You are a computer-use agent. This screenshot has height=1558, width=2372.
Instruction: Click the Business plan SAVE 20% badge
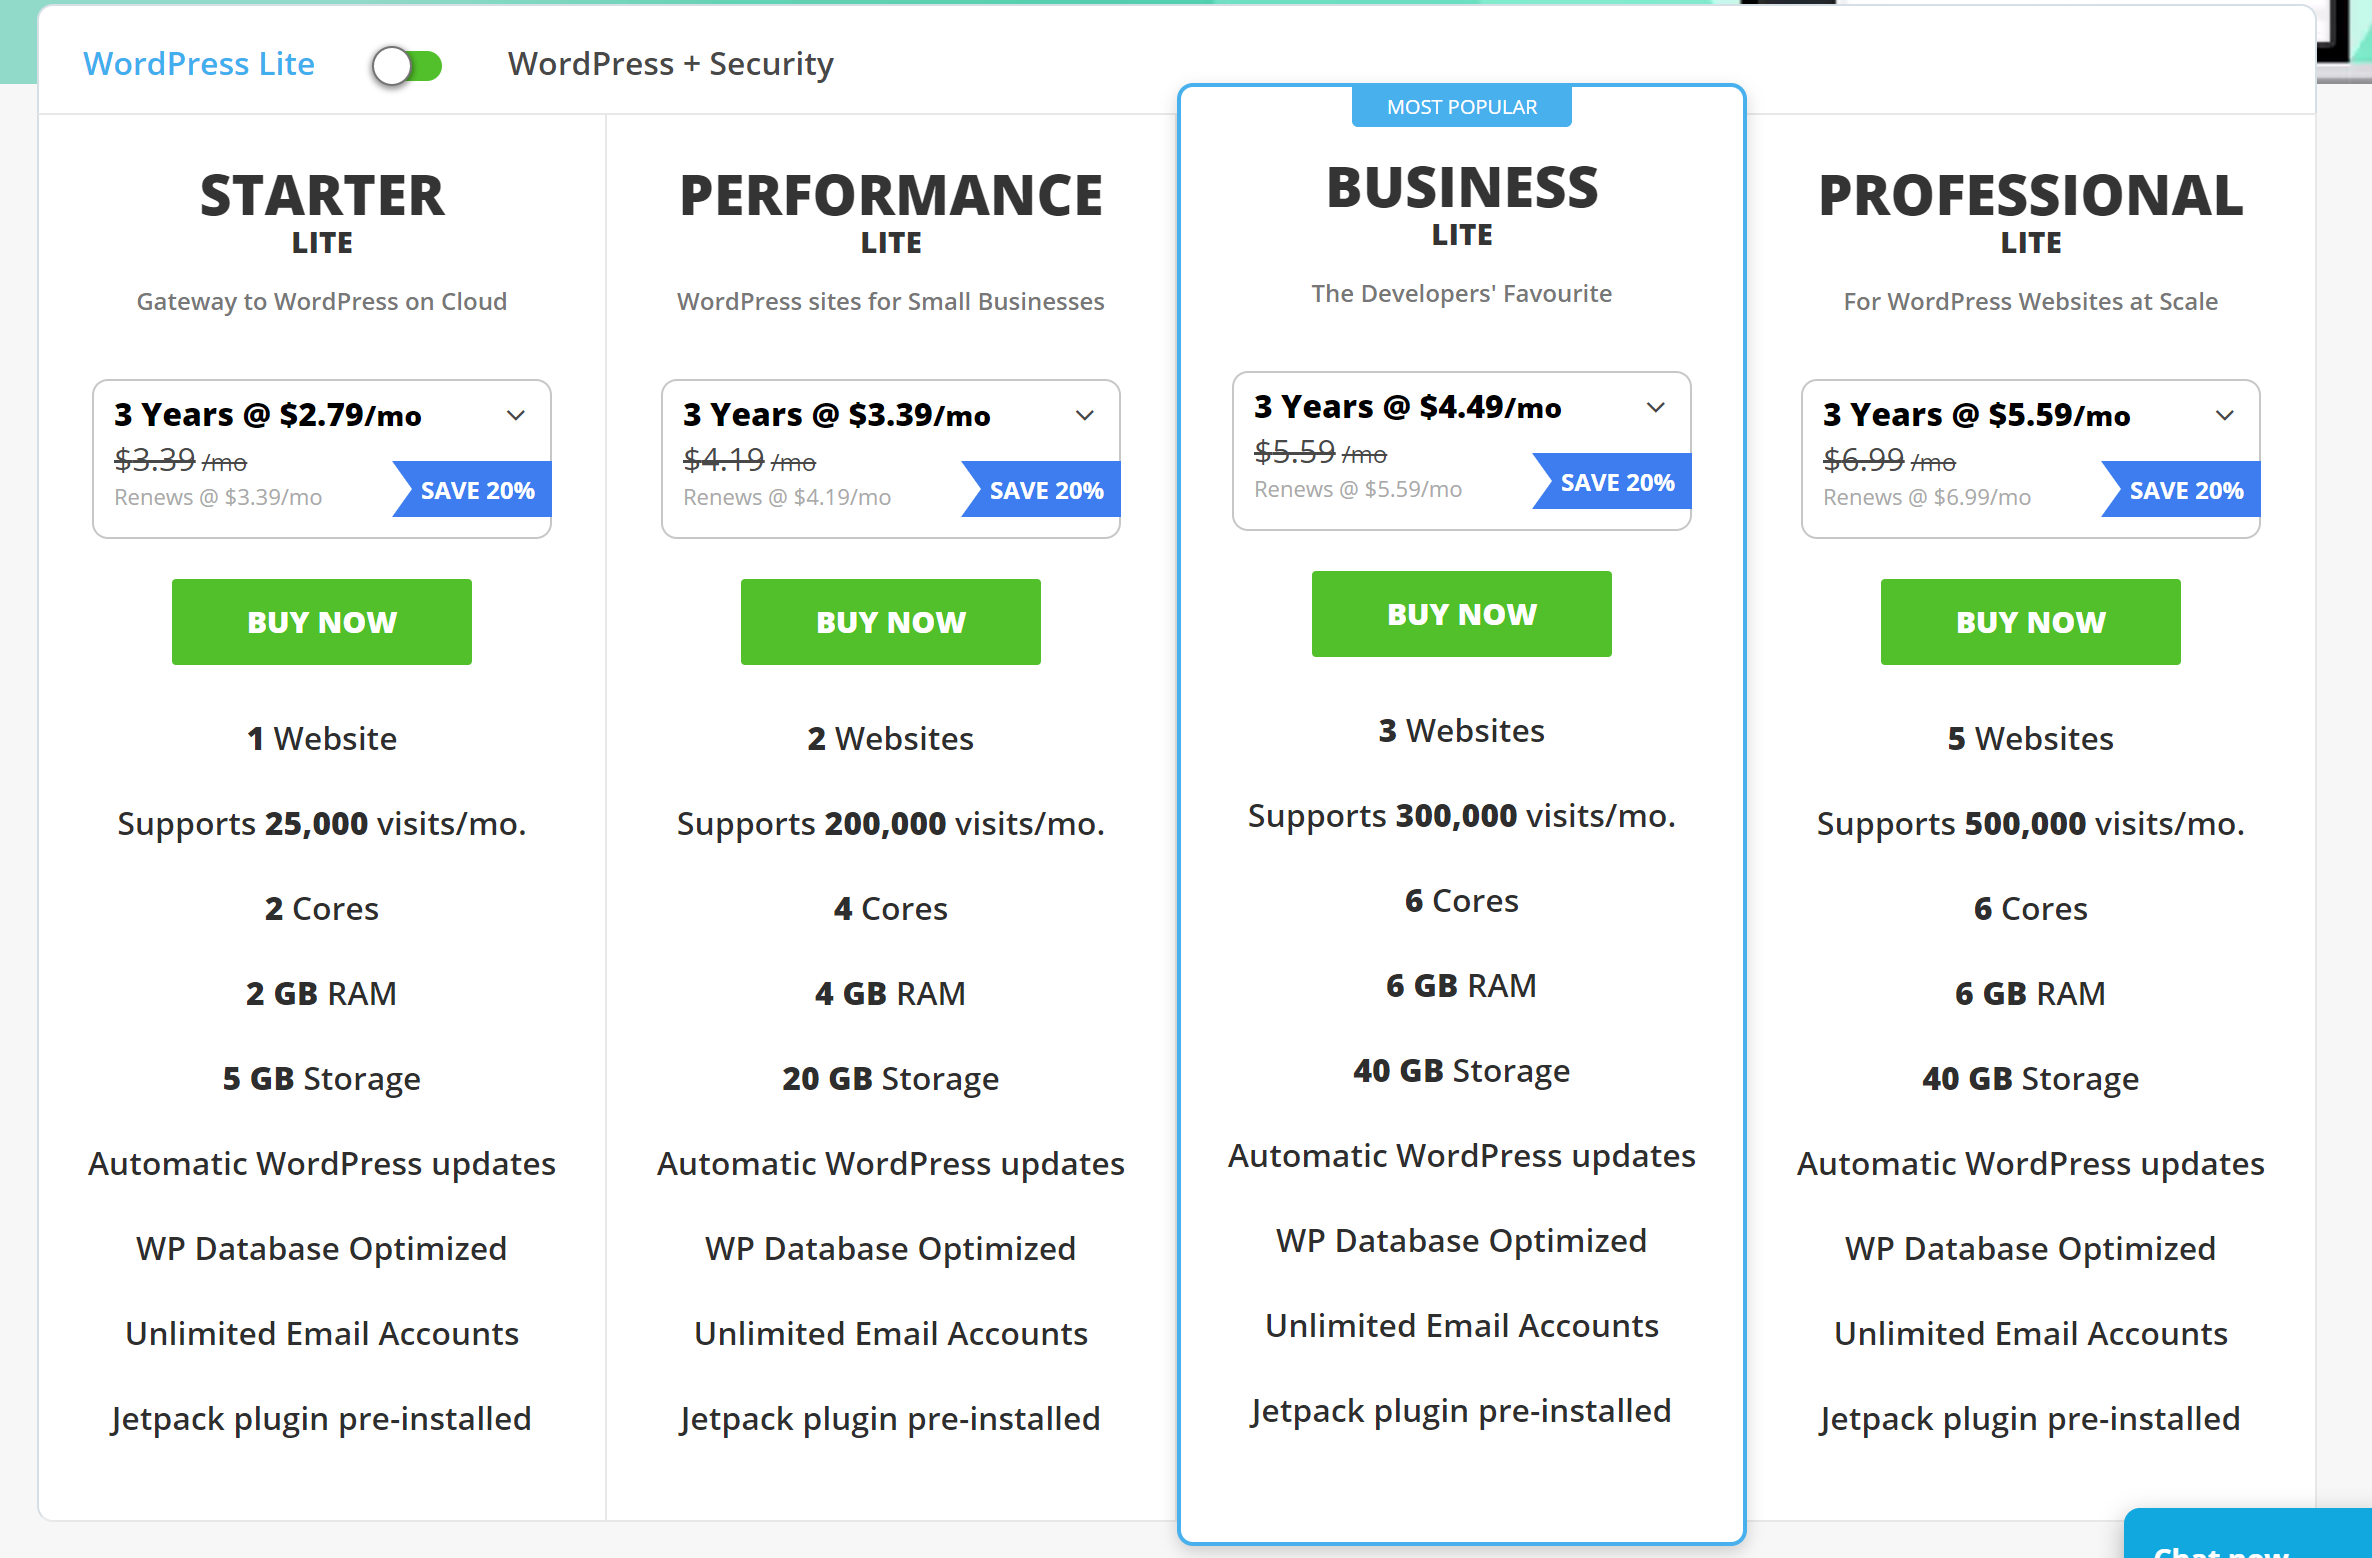point(1616,481)
